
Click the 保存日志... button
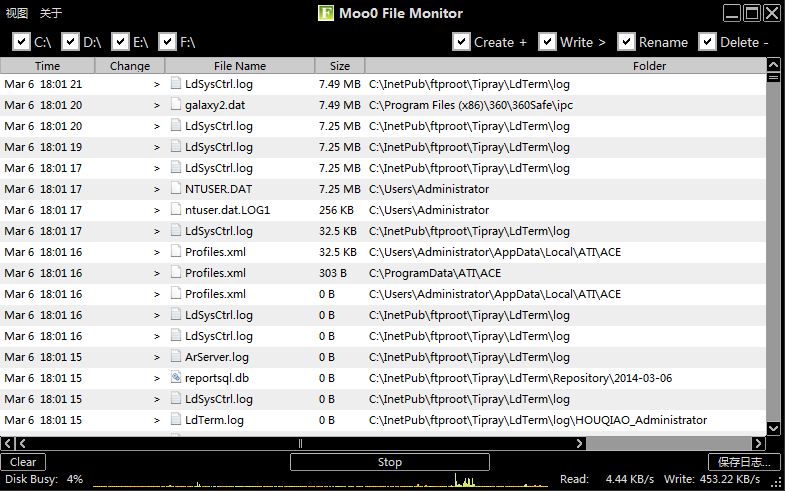[x=744, y=462]
